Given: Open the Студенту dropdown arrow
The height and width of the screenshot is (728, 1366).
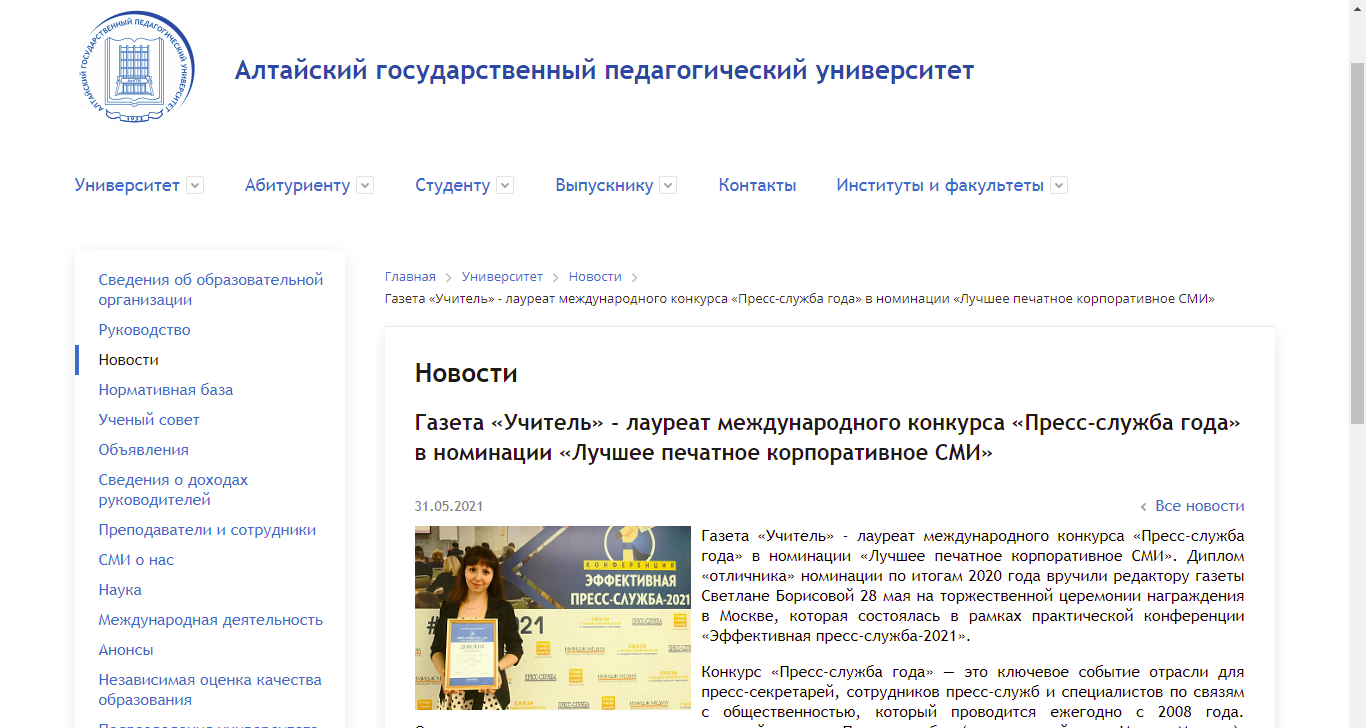Looking at the screenshot, I should 505,185.
